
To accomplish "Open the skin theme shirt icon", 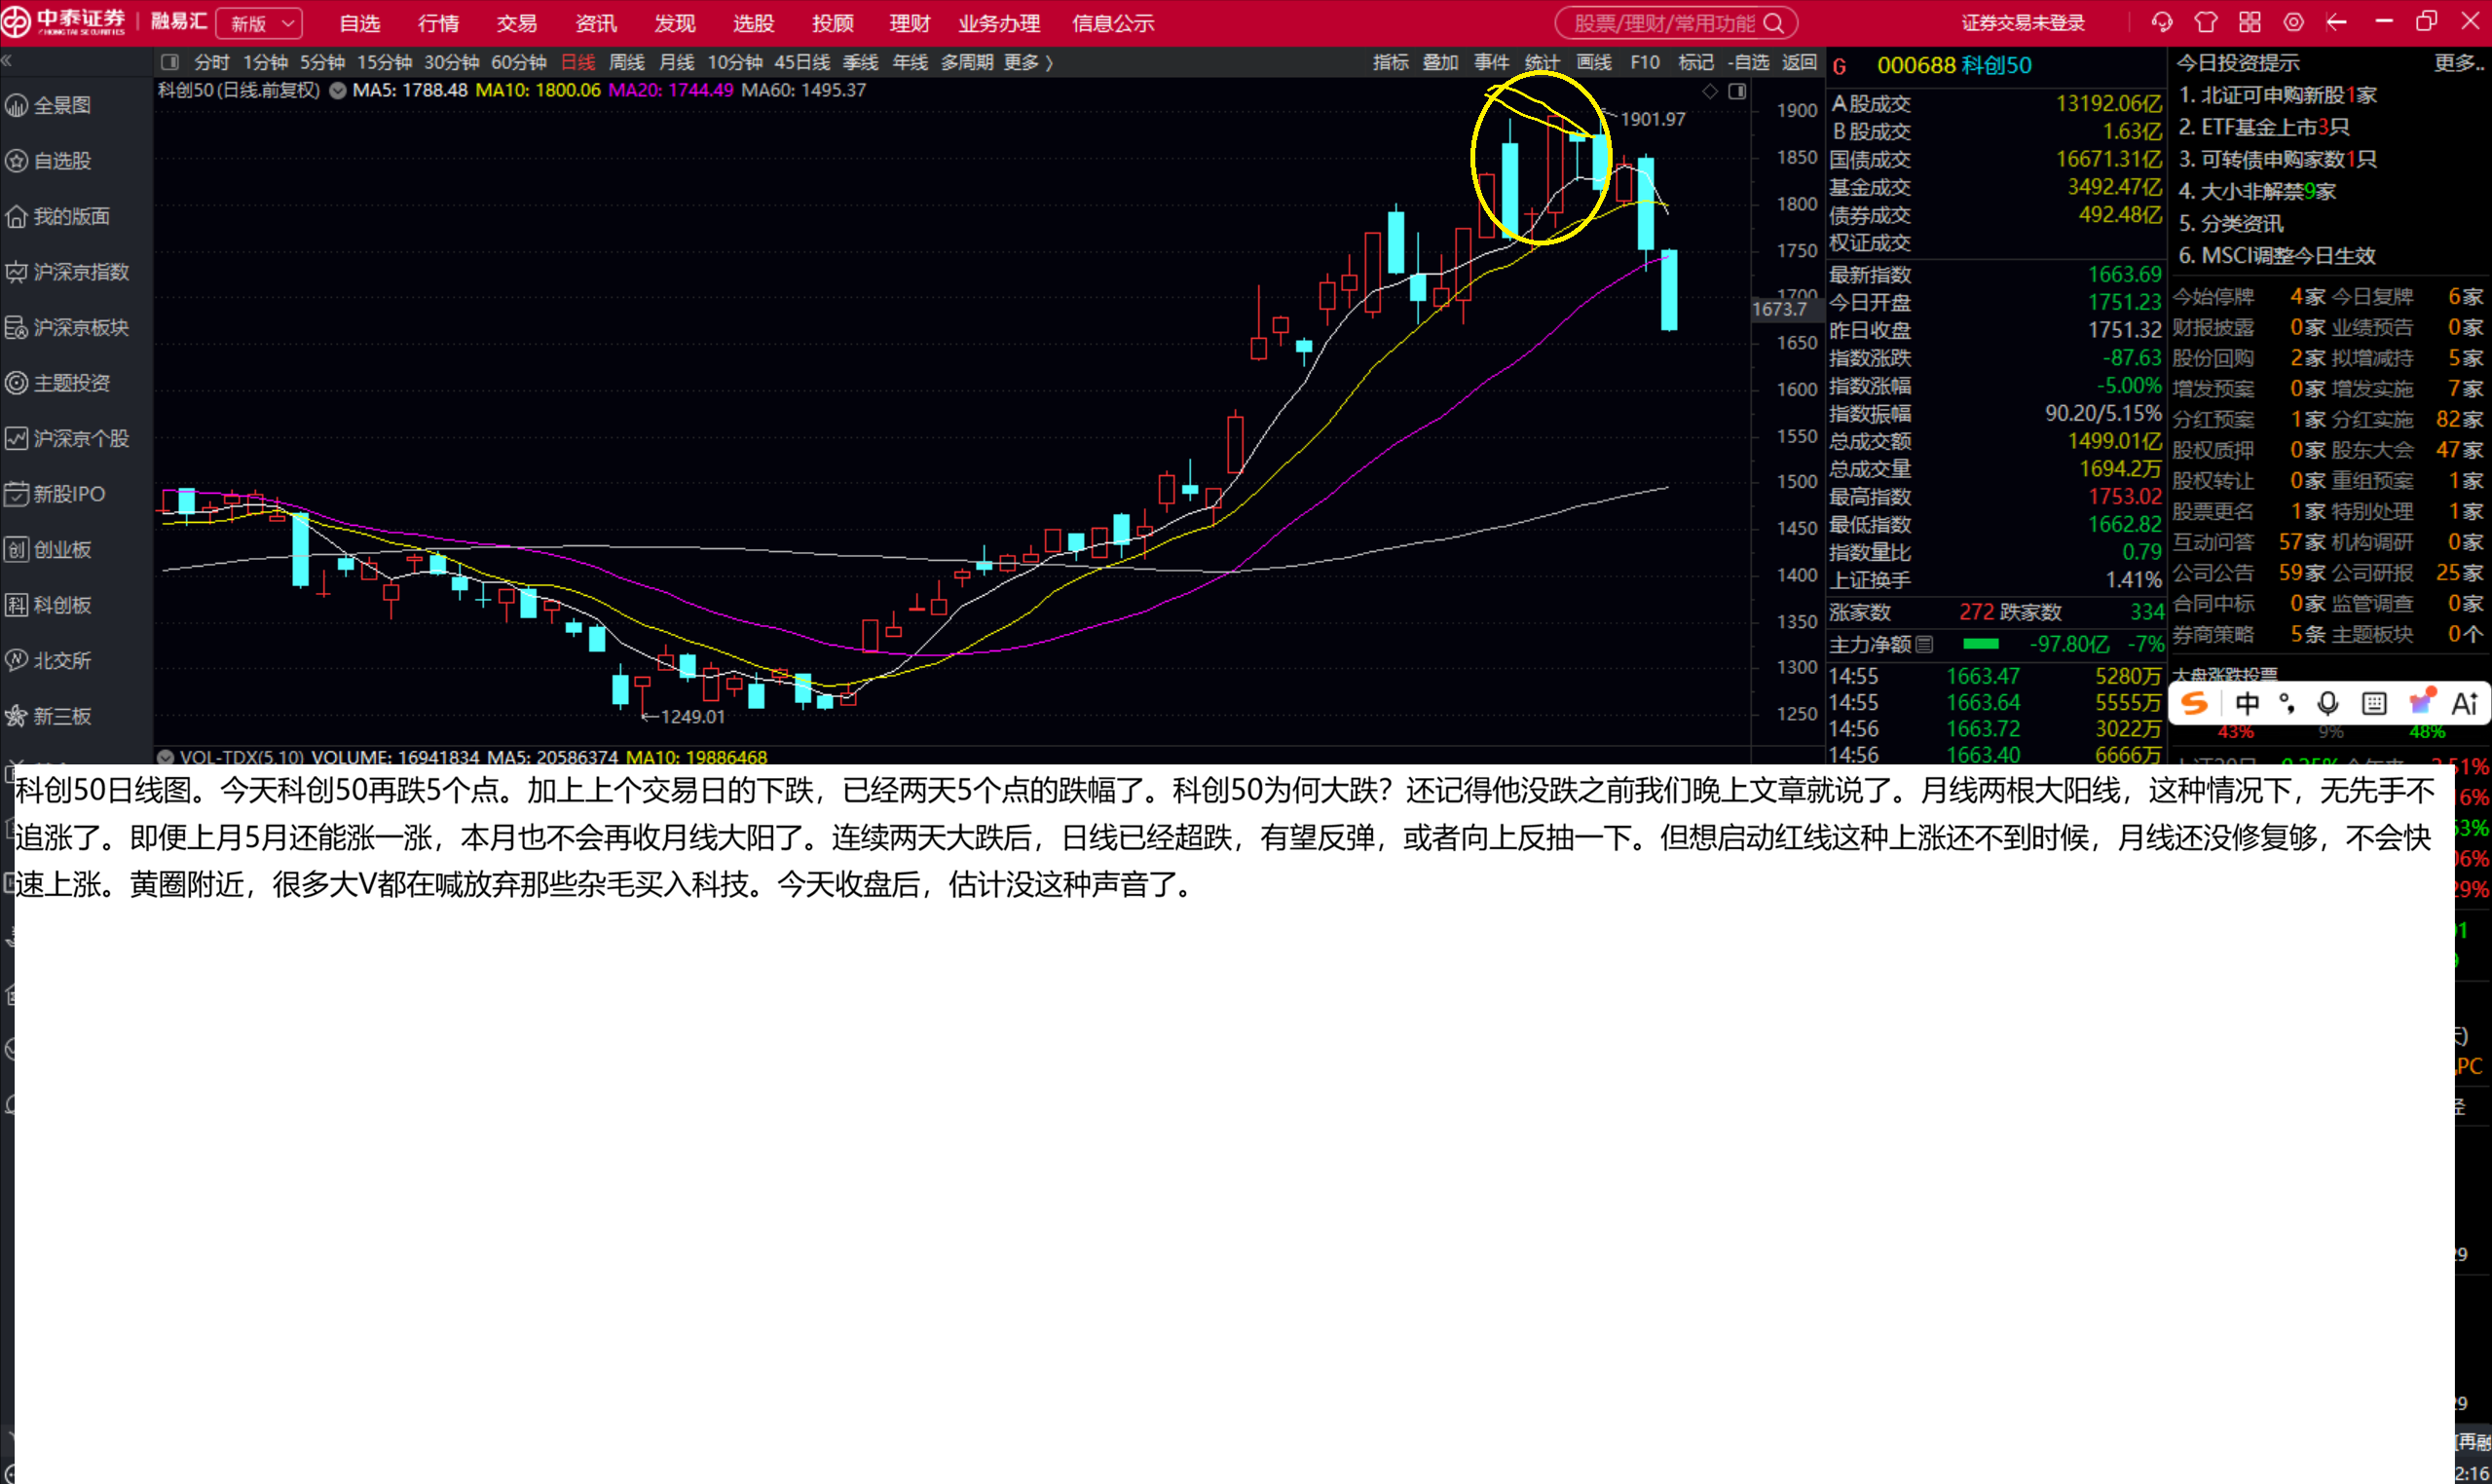I will [x=2206, y=22].
